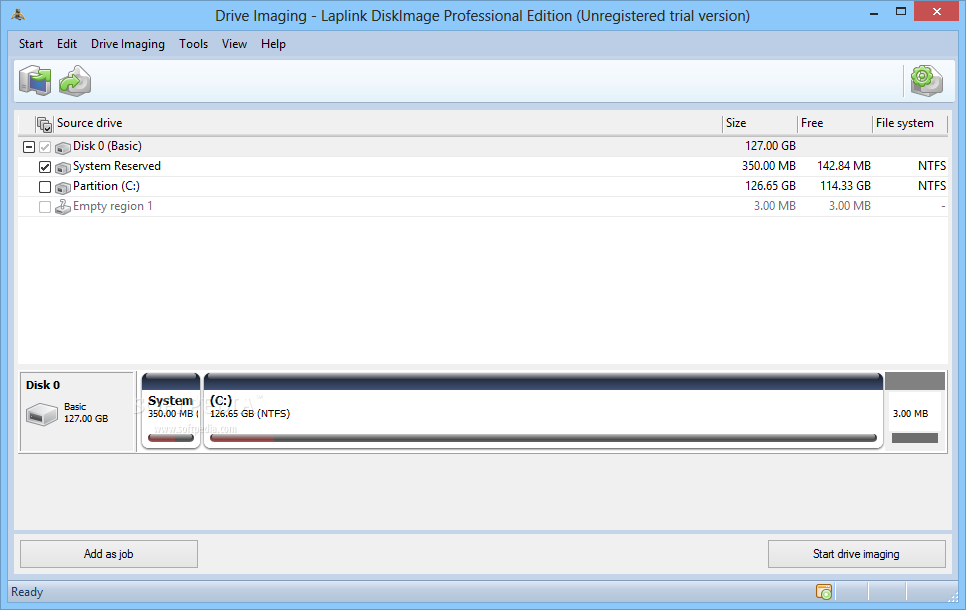
Task: Click the Size column header
Action: point(760,123)
